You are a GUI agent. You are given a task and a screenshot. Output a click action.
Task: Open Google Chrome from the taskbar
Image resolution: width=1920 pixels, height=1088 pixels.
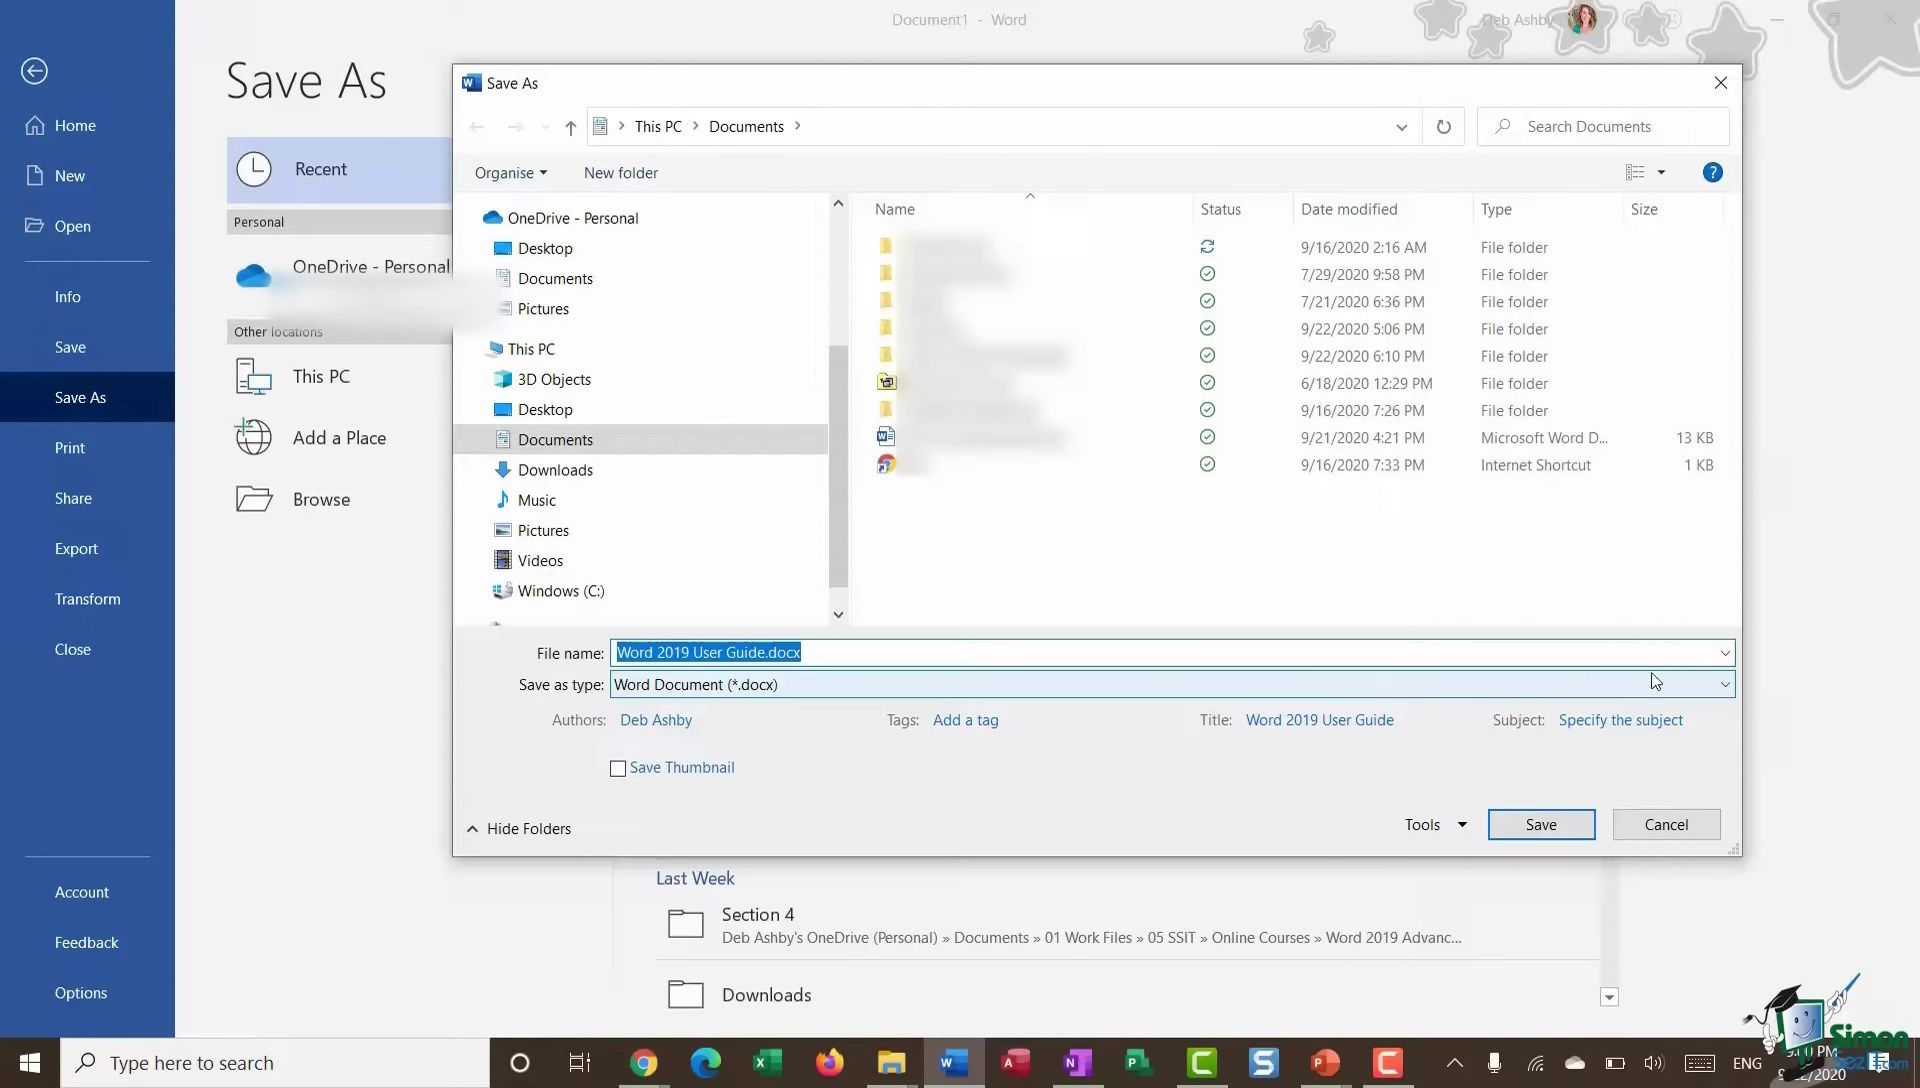[x=644, y=1063]
